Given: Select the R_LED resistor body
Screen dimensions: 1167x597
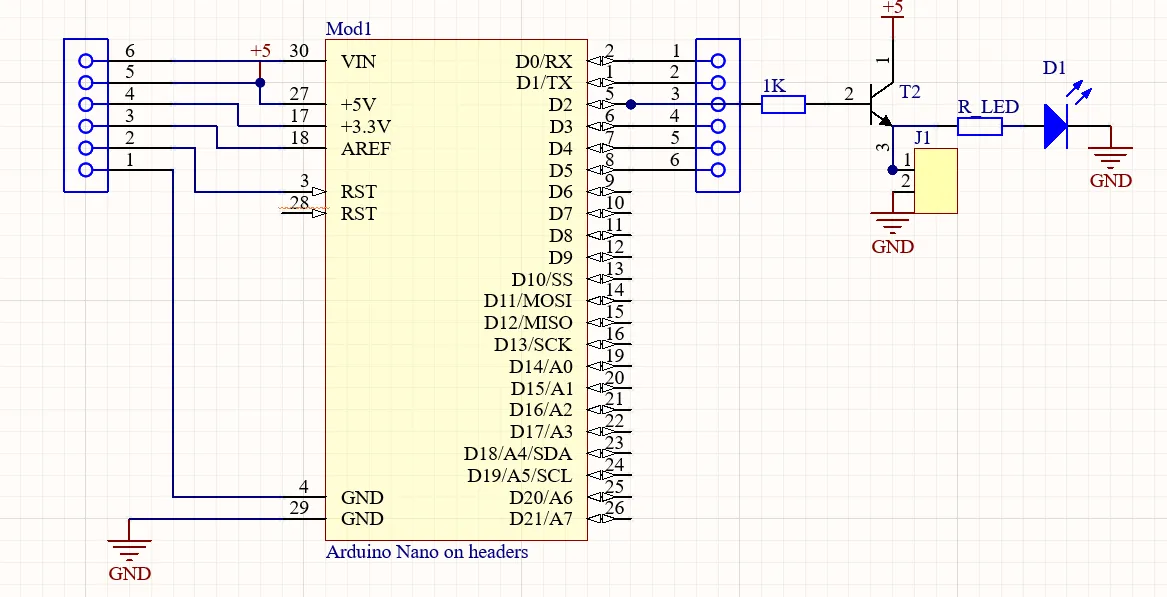Looking at the screenshot, I should point(979,126).
